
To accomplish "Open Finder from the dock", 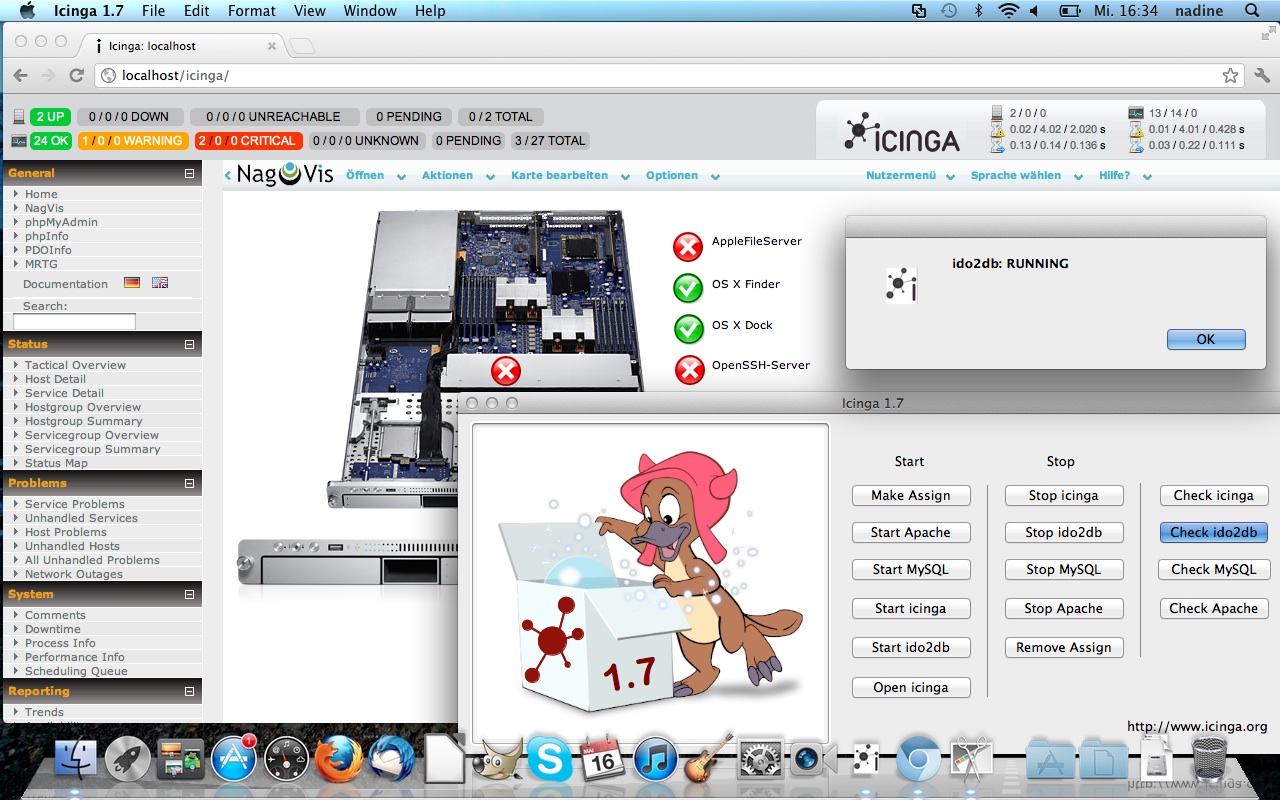I will point(76,758).
